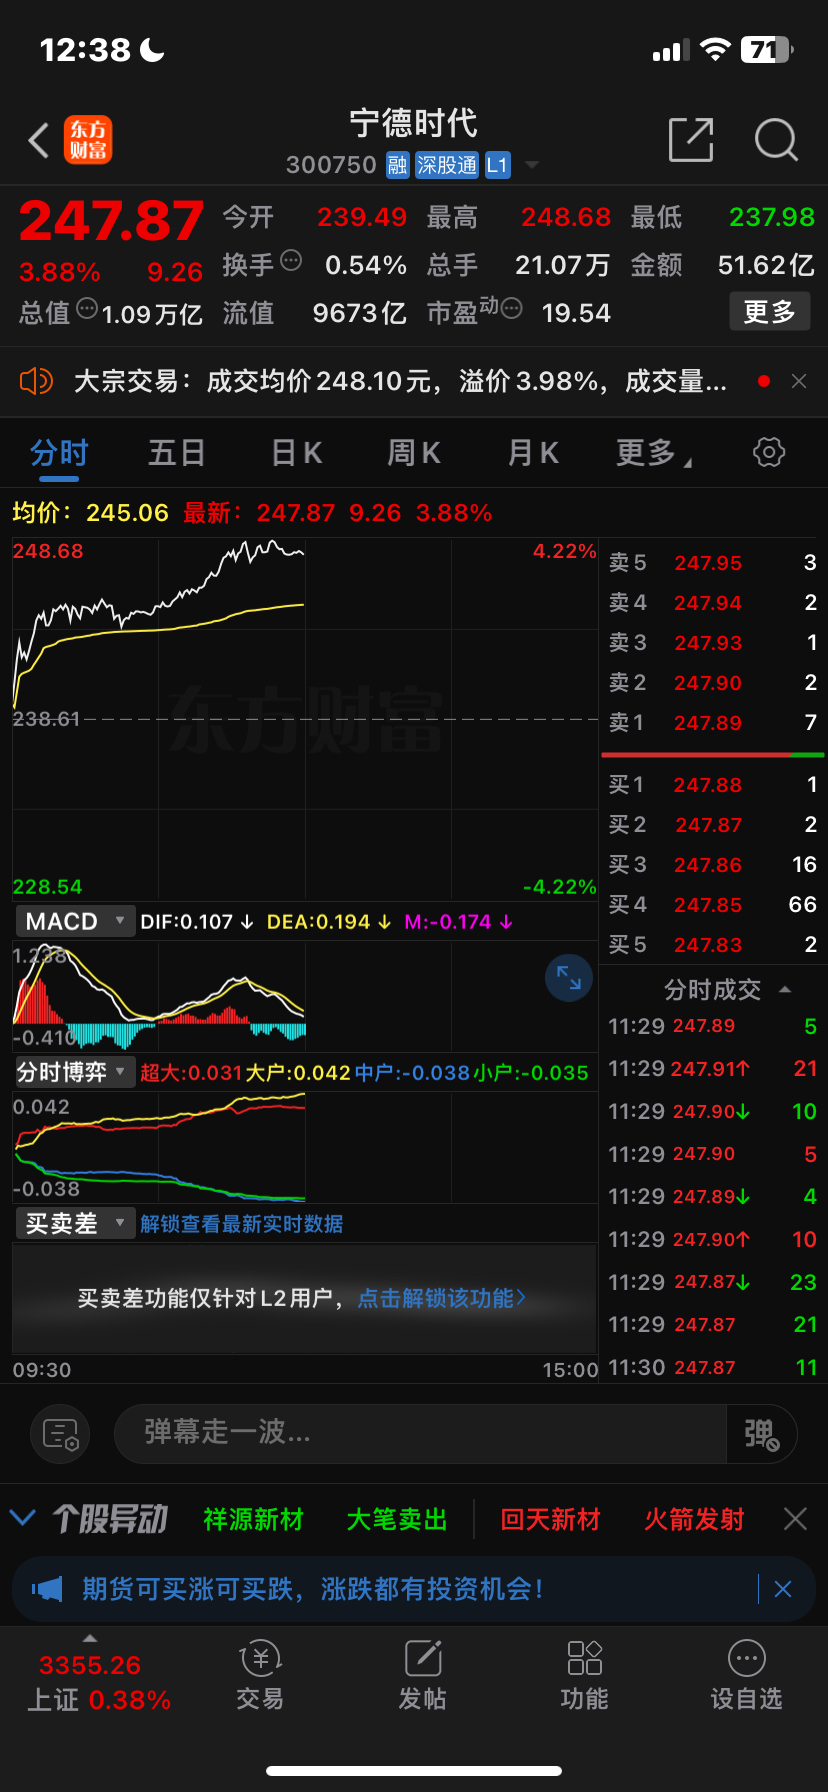Screen dimensions: 828x1792
Task: Open the 分时博弈 indicator dropdown
Action: pyautogui.click(x=75, y=1072)
